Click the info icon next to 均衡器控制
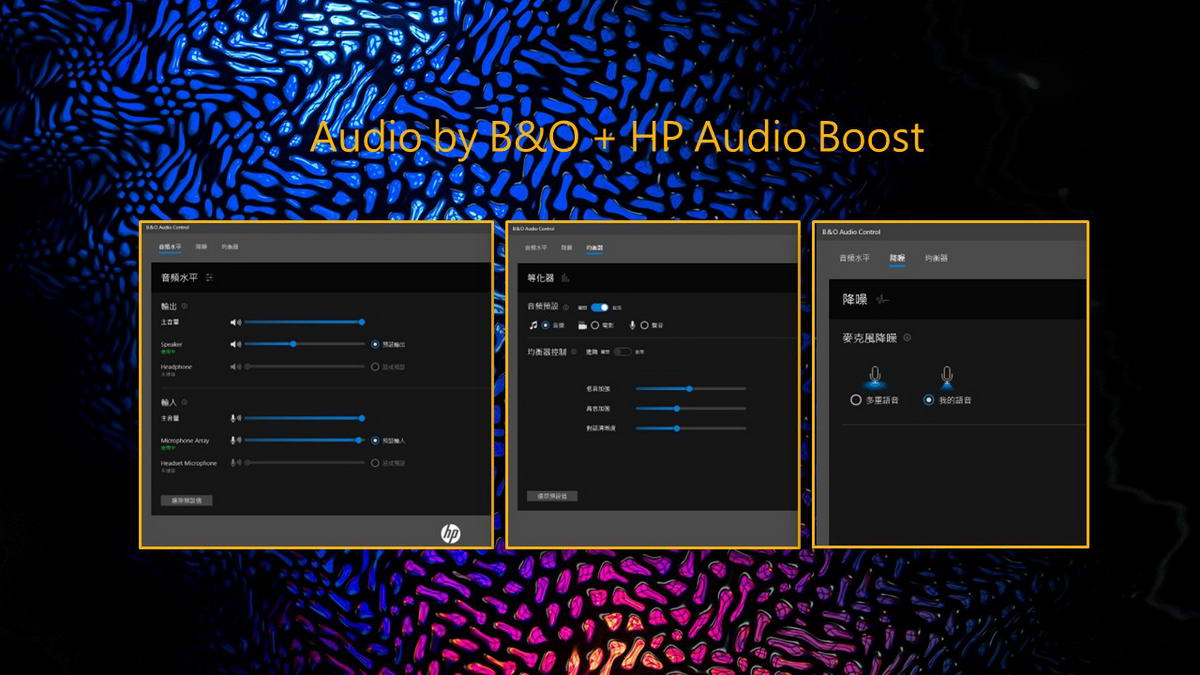Viewport: 1200px width, 675px height. tap(574, 352)
